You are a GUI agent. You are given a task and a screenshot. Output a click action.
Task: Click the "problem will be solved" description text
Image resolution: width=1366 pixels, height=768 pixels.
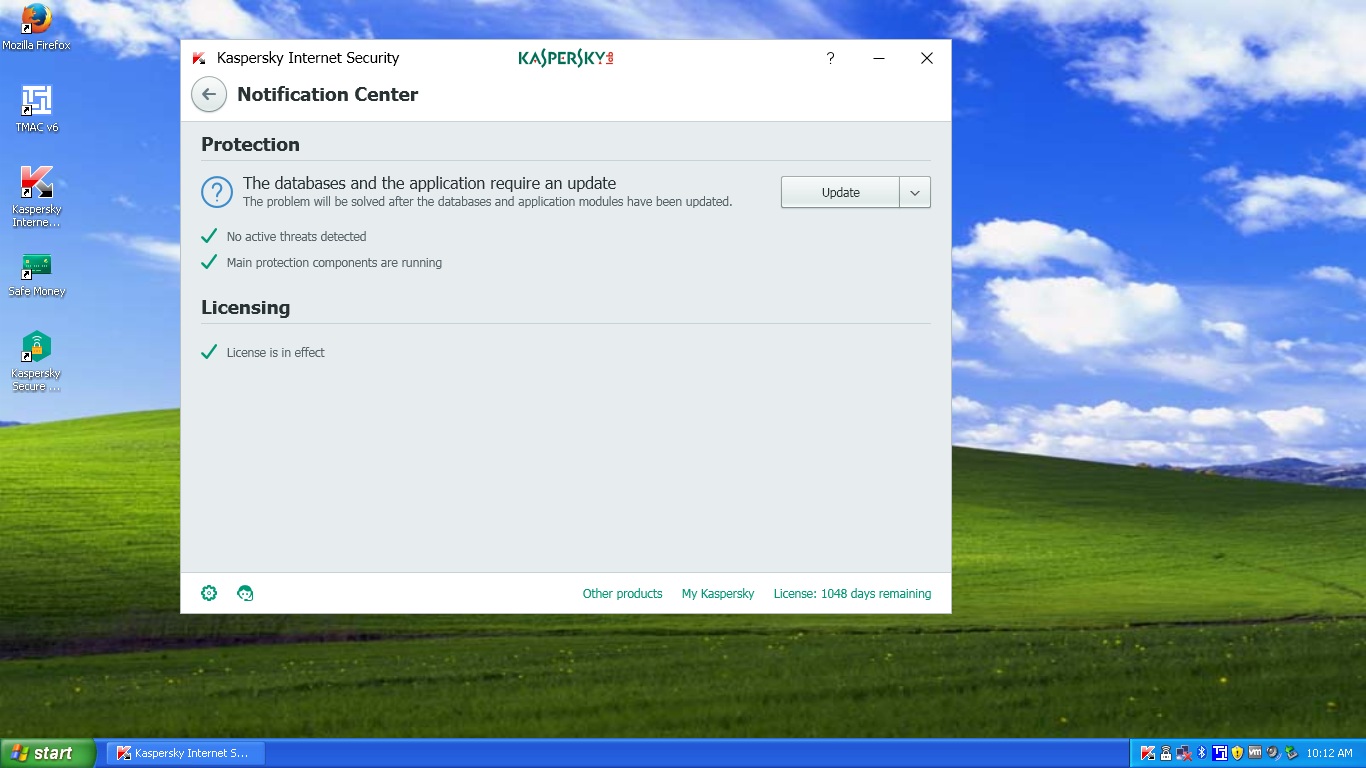point(488,202)
